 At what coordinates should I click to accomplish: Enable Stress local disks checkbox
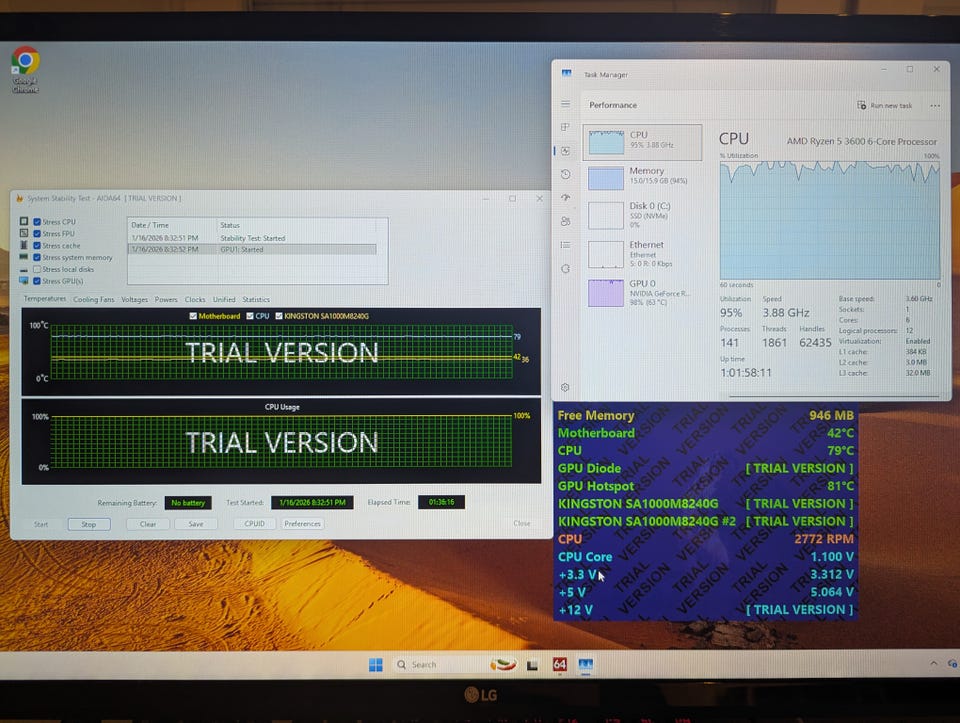pyautogui.click(x=37, y=269)
